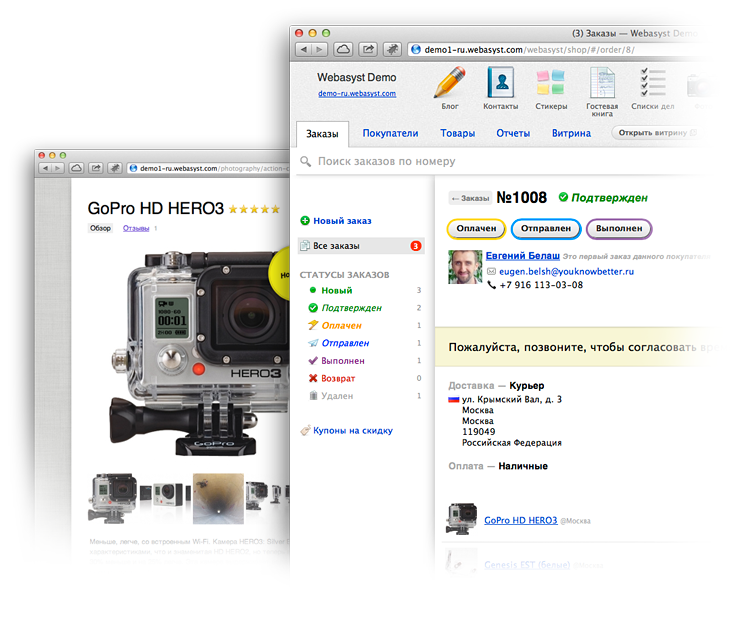The height and width of the screenshot is (625, 730).
Task: Select the first GoPro thumbnail in the gallery
Action: (x=113, y=499)
